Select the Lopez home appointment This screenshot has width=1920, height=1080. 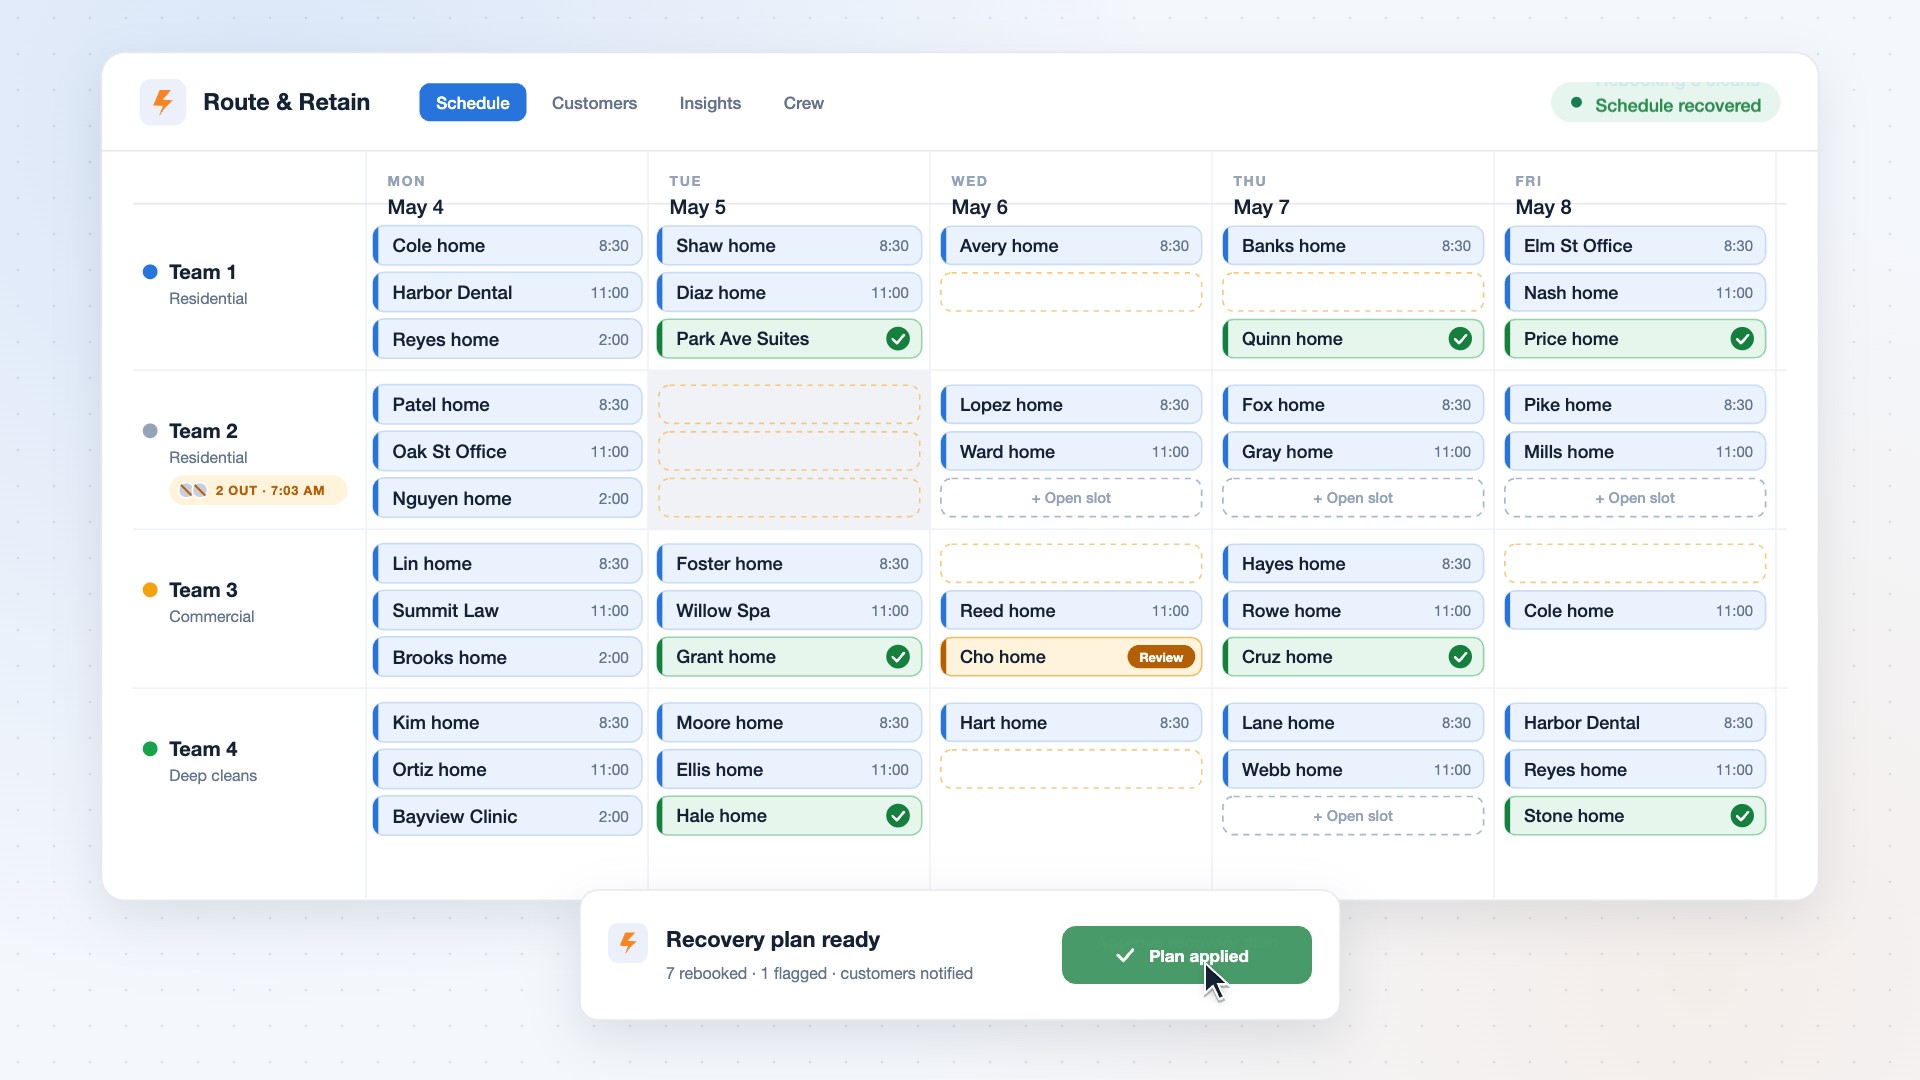pos(1070,405)
